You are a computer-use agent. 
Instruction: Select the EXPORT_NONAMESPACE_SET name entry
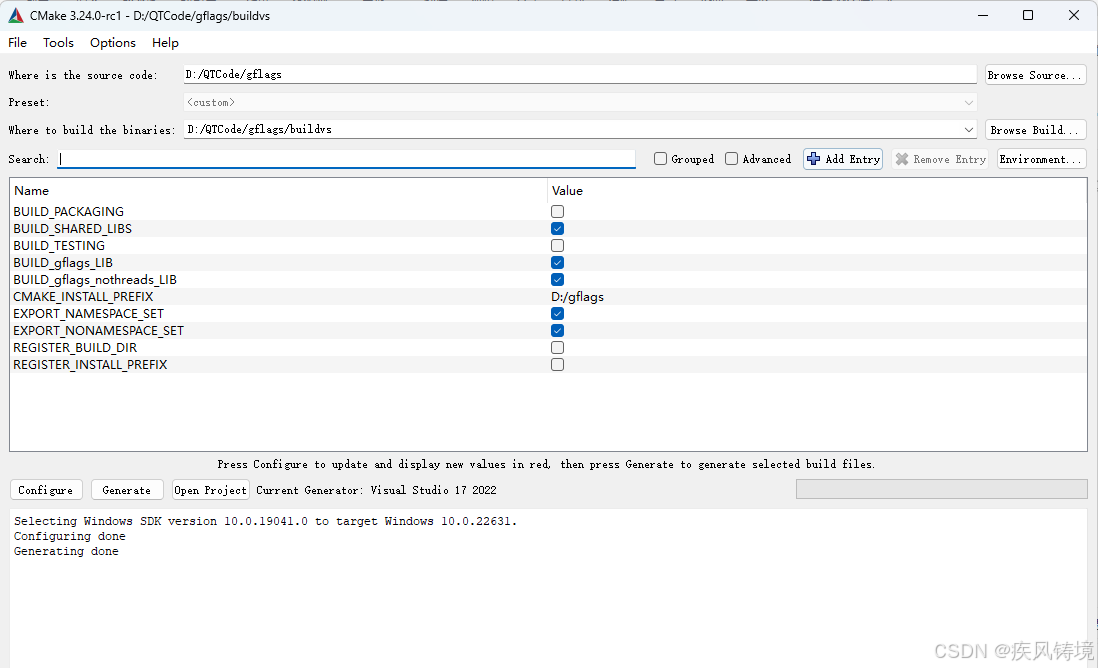pos(98,330)
